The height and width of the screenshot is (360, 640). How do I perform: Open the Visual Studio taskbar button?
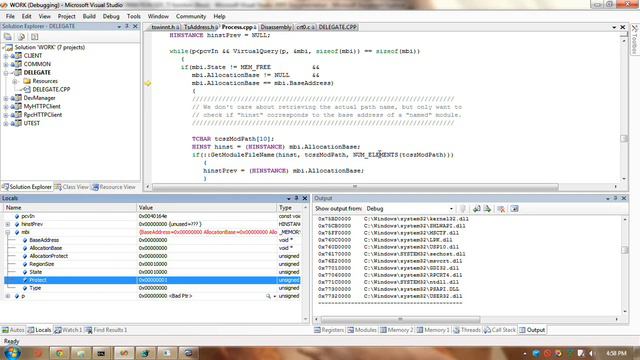tap(123, 353)
